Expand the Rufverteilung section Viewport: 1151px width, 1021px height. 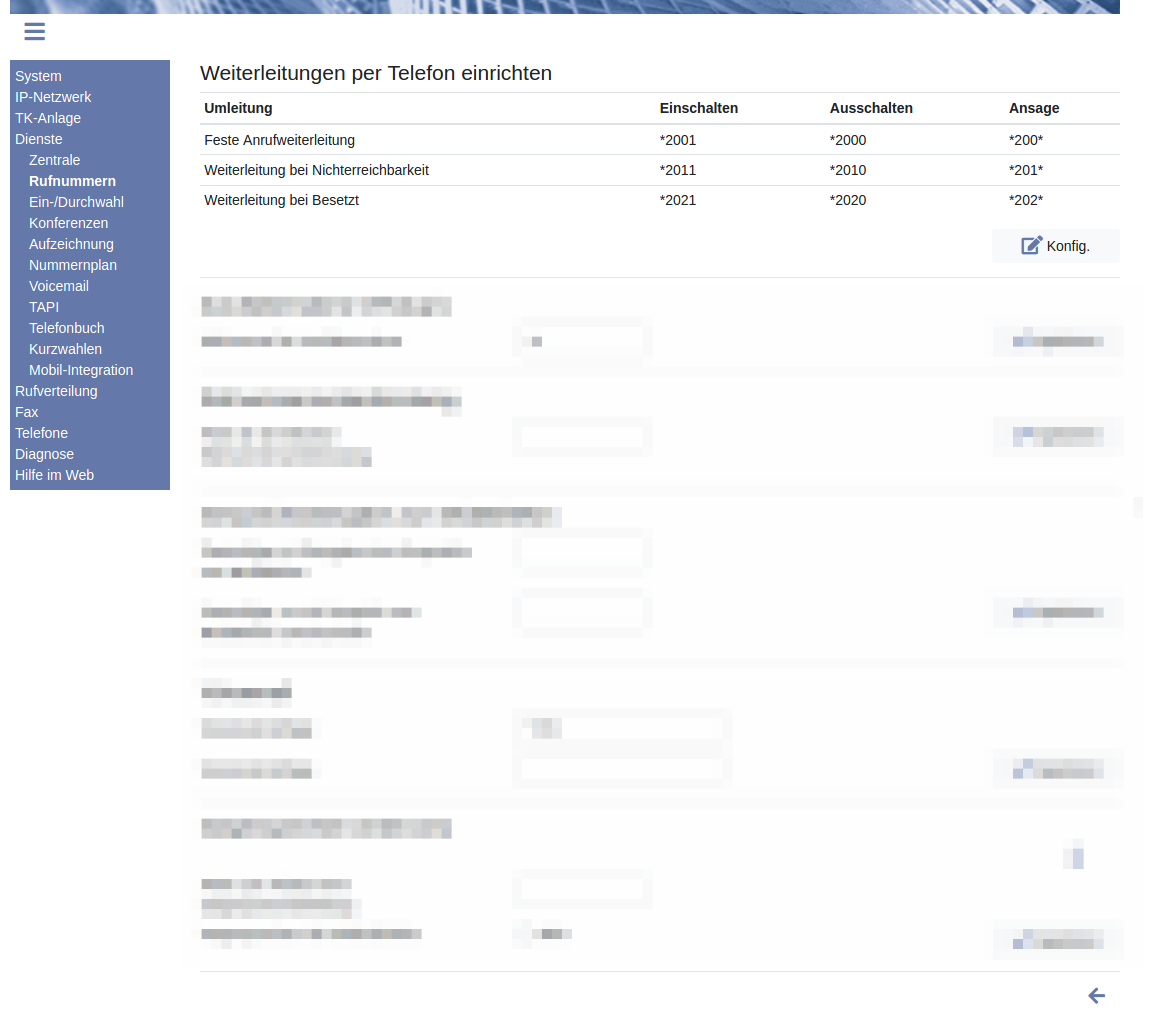(56, 391)
